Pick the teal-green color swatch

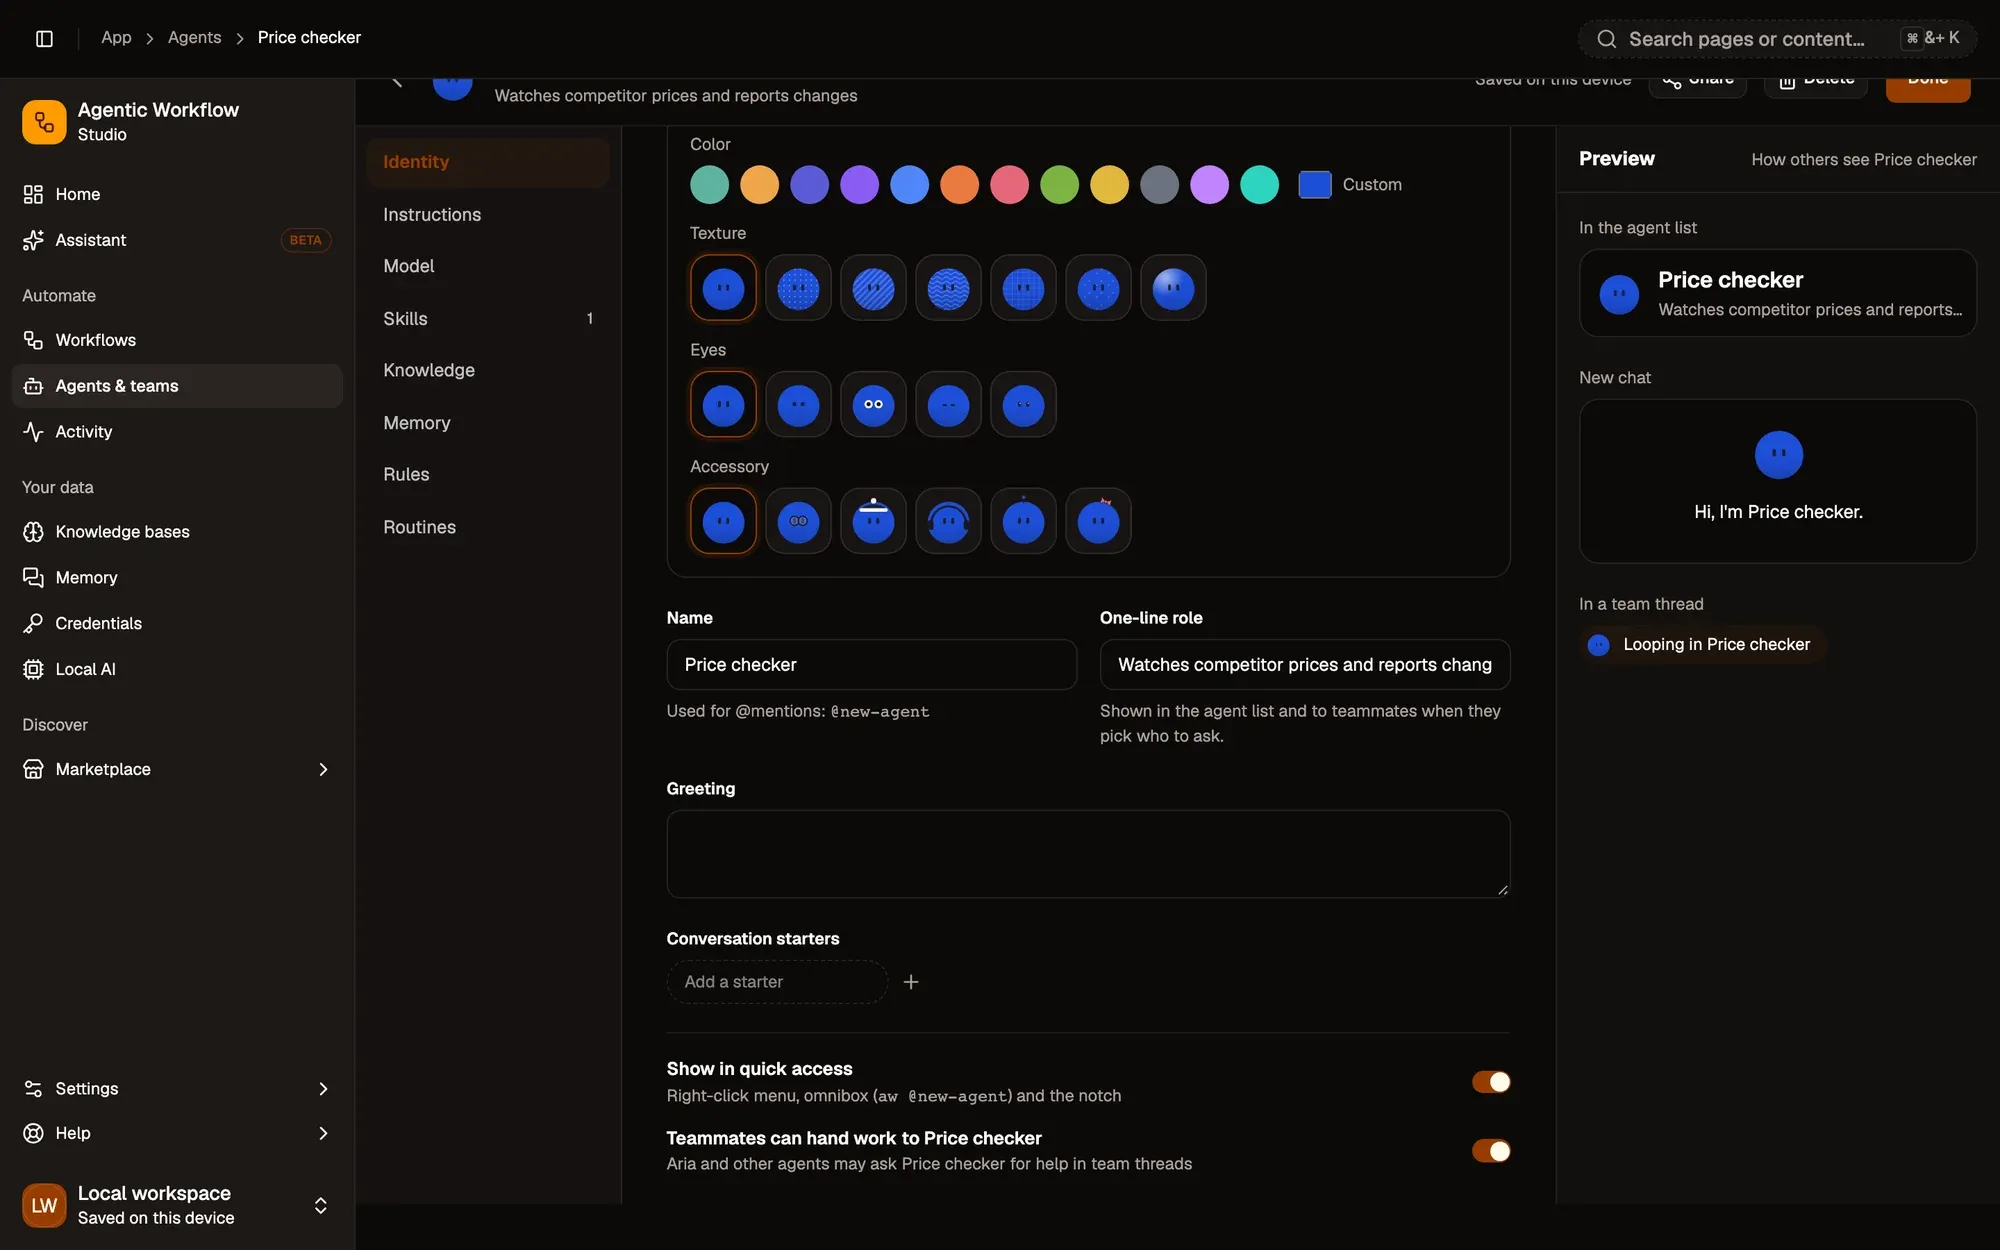point(709,185)
